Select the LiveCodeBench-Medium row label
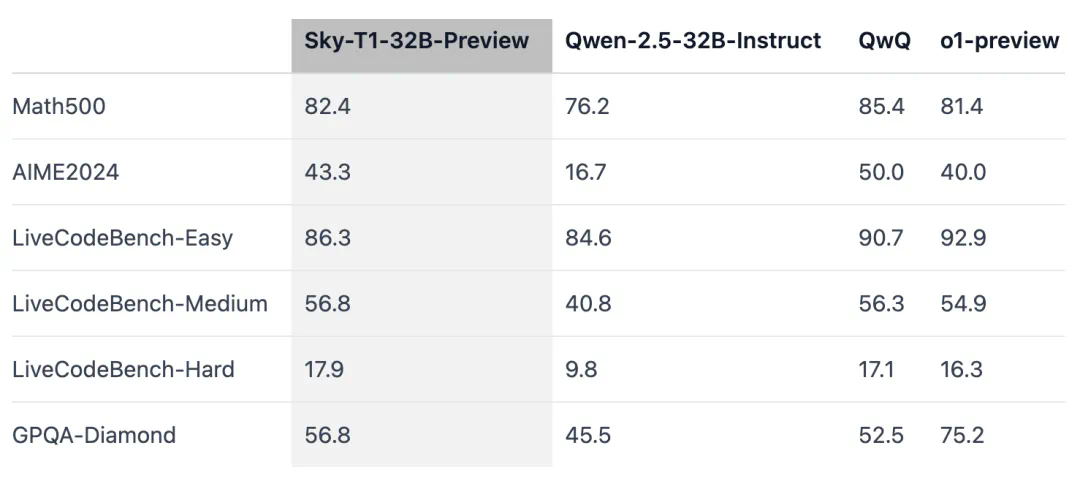The image size is (1080, 478). (140, 304)
